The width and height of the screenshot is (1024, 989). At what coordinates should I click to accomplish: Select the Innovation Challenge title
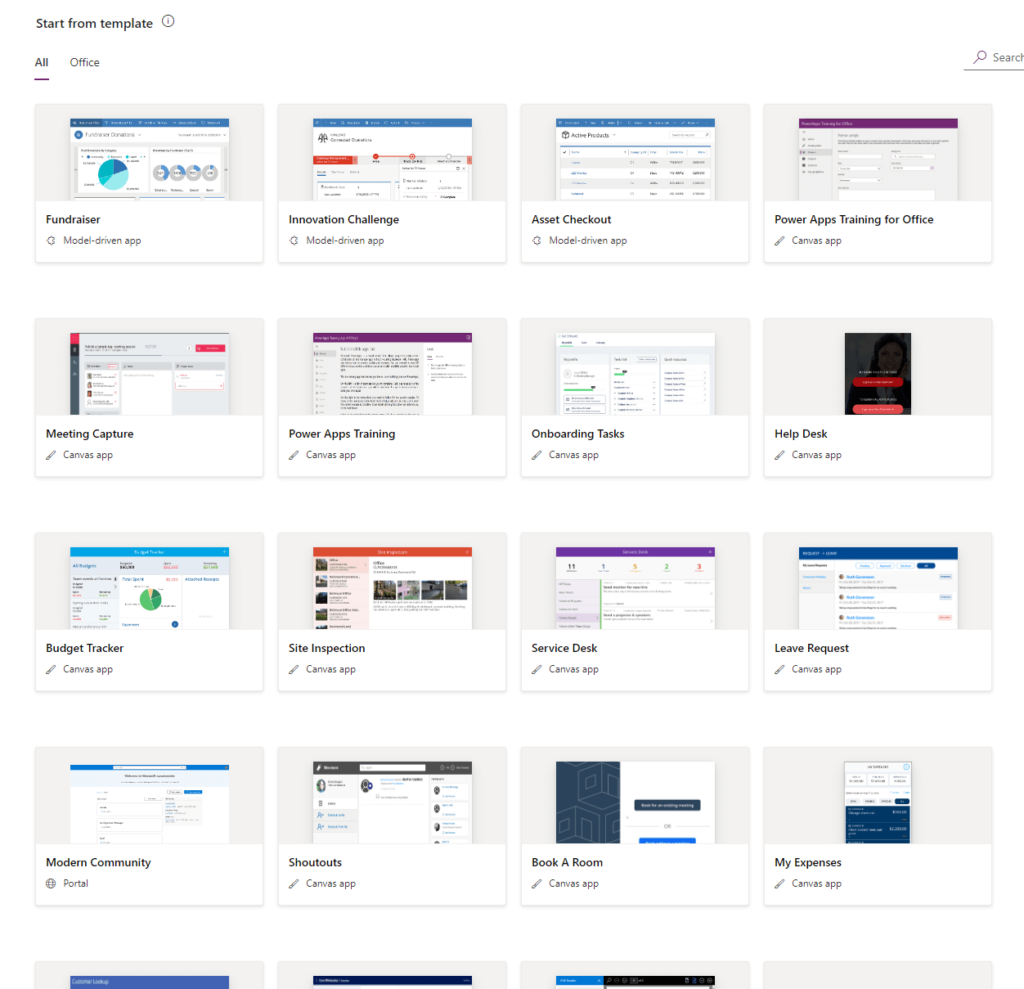click(344, 219)
